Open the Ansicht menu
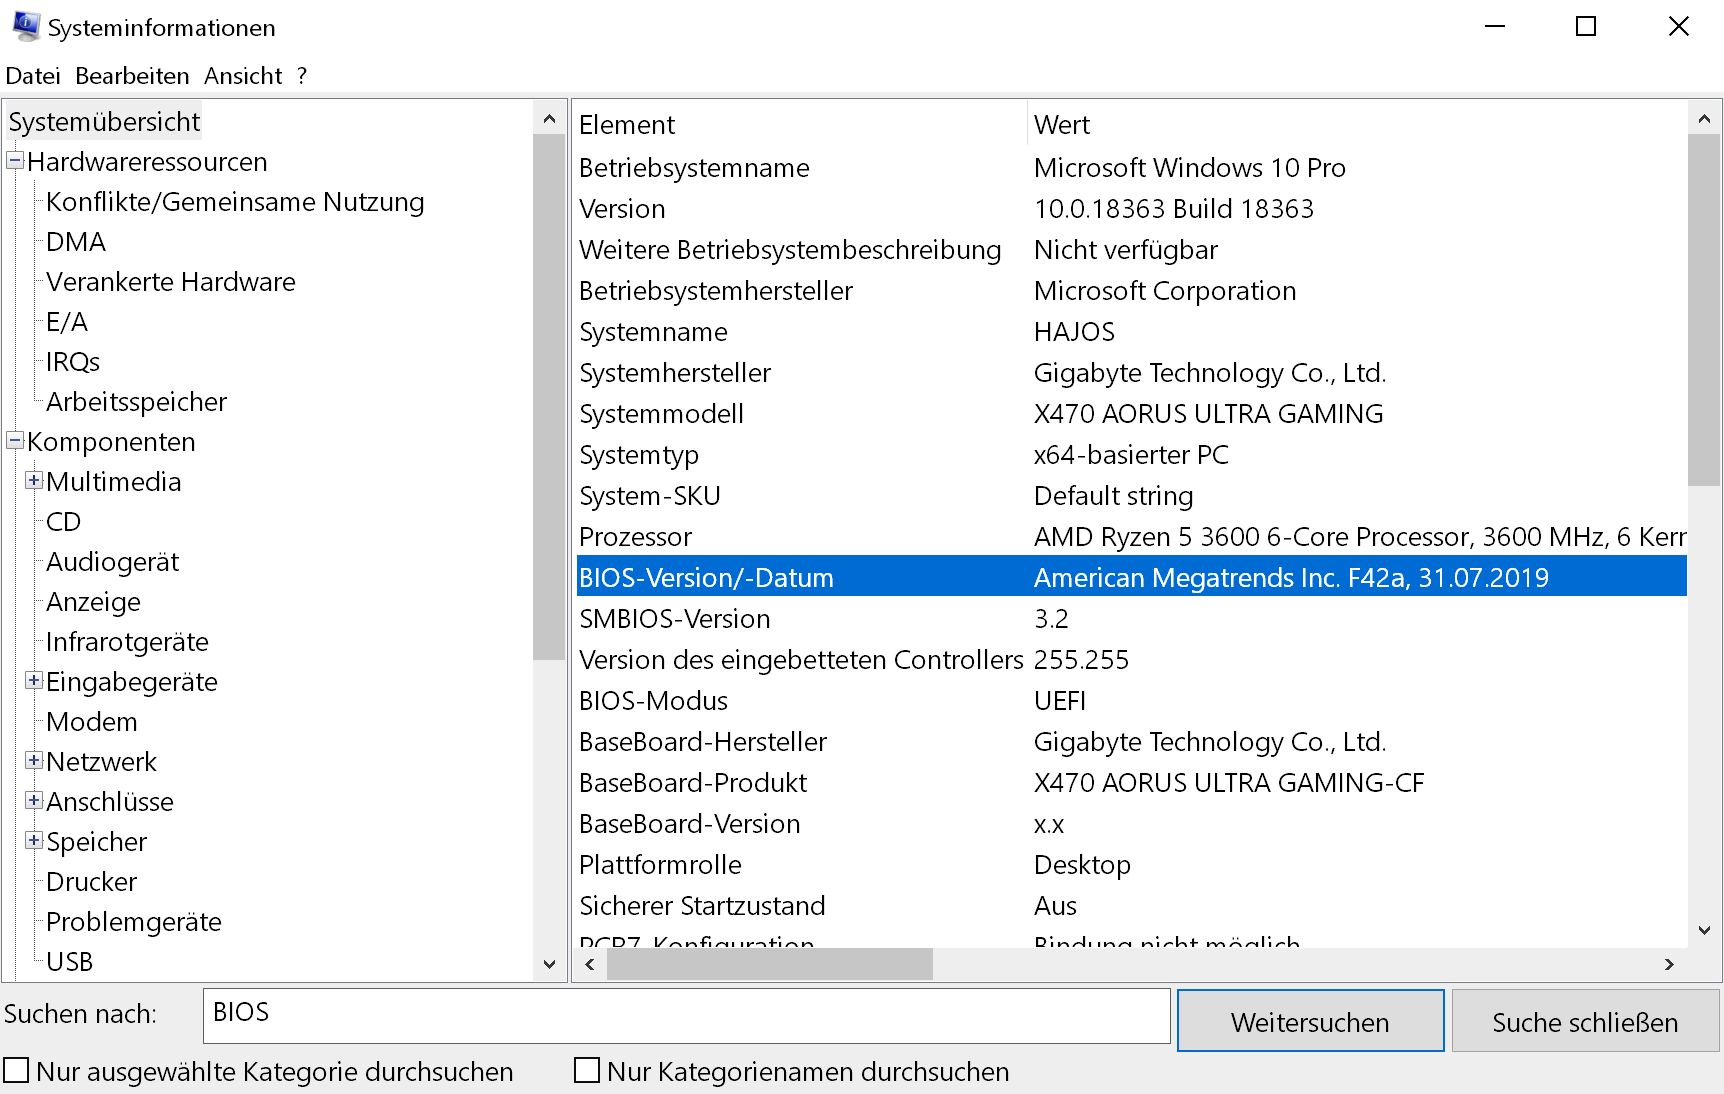 (x=243, y=76)
